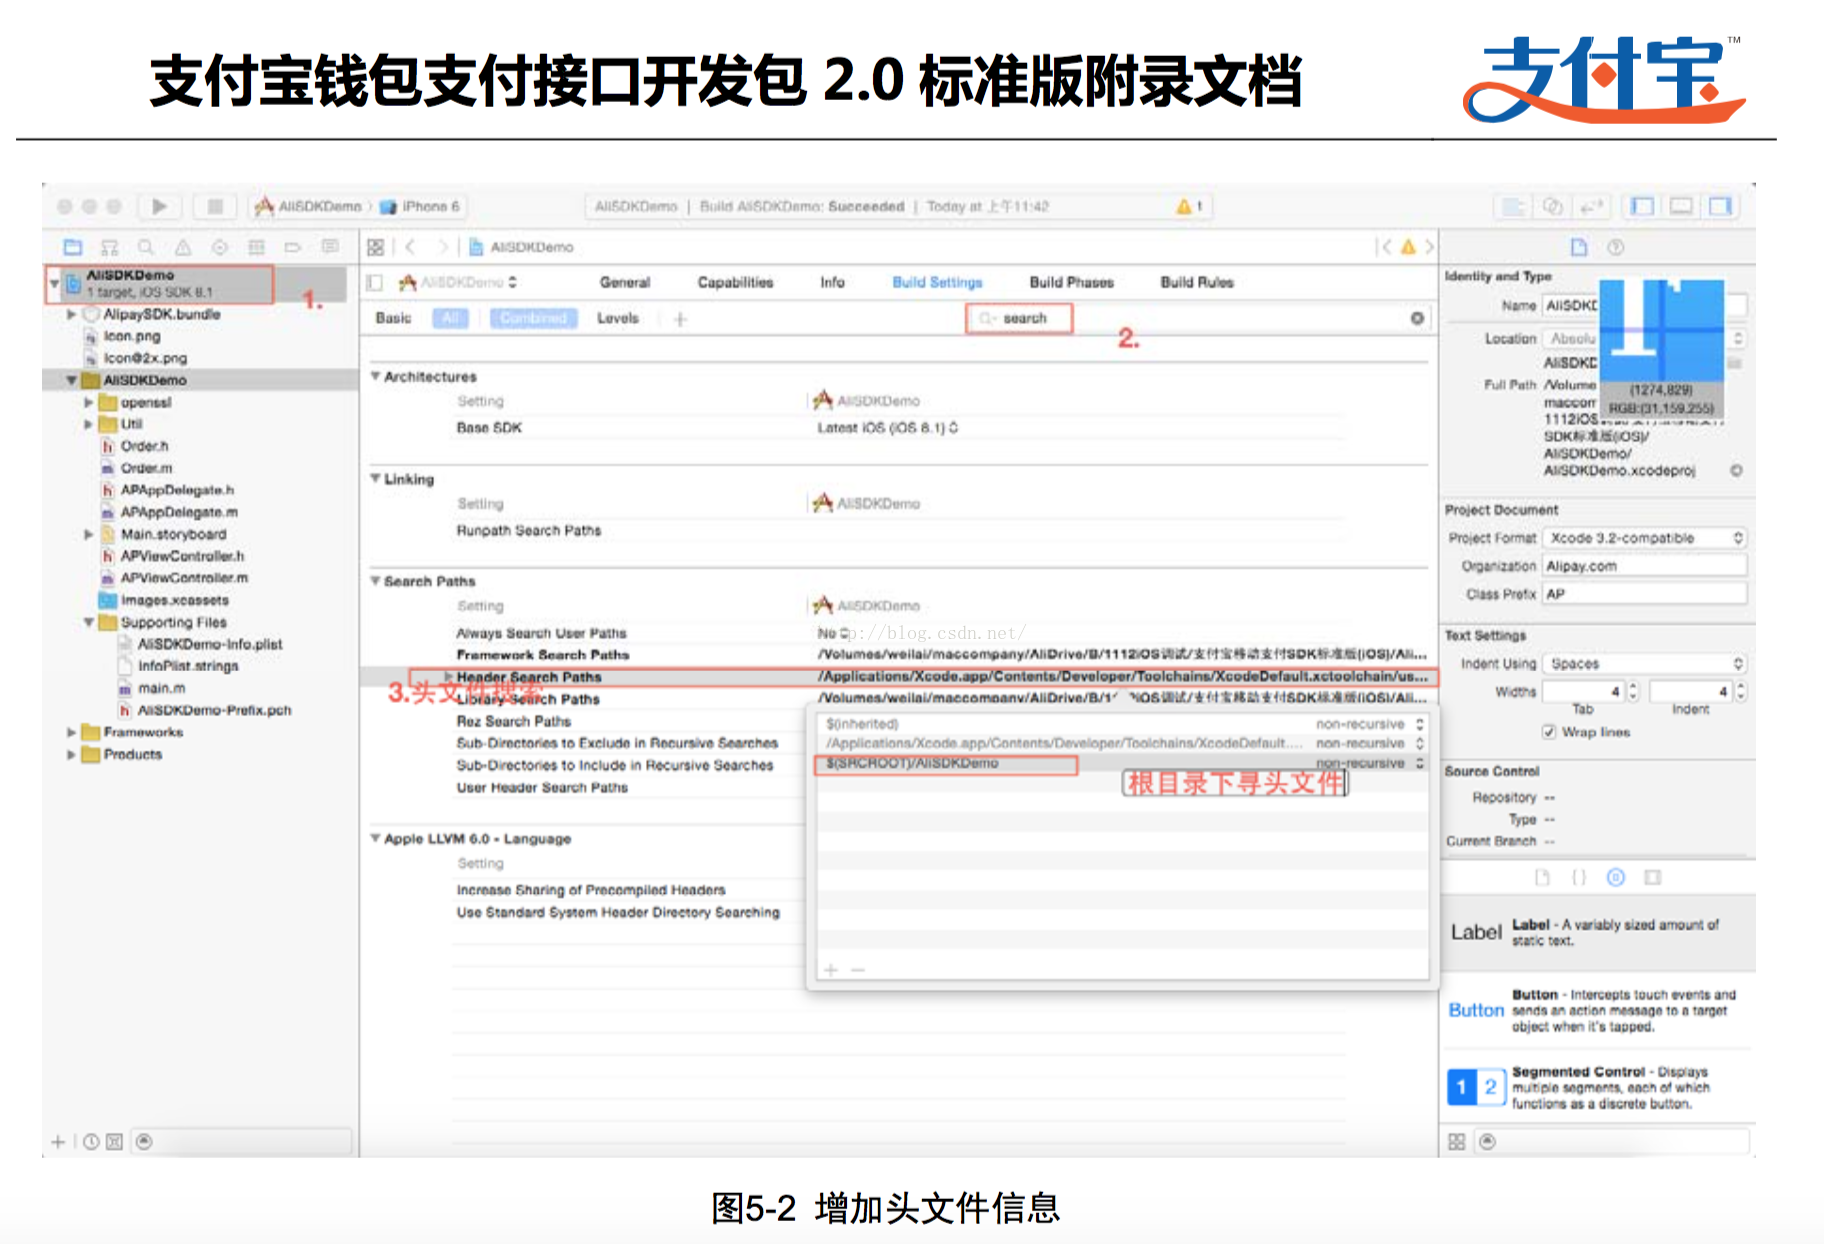This screenshot has height=1244, width=1824.
Task: Click the Organization field Alipay.com
Action: [x=1645, y=566]
